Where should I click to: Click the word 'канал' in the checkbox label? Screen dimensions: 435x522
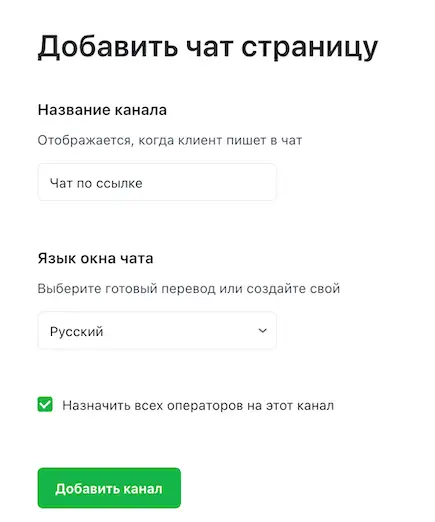coord(315,406)
